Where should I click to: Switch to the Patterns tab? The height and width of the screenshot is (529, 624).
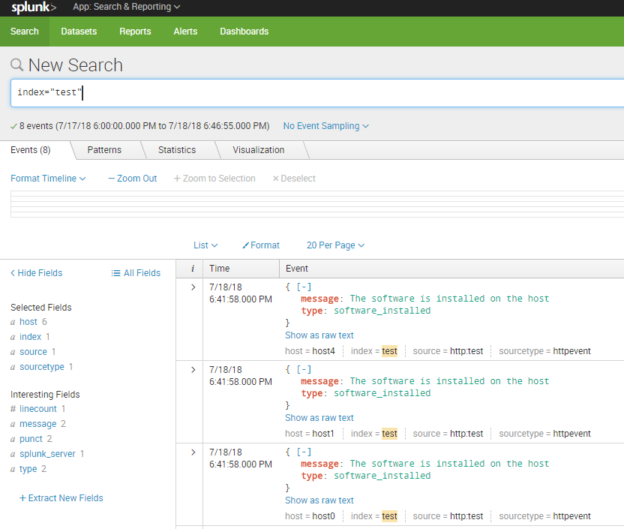(104, 150)
